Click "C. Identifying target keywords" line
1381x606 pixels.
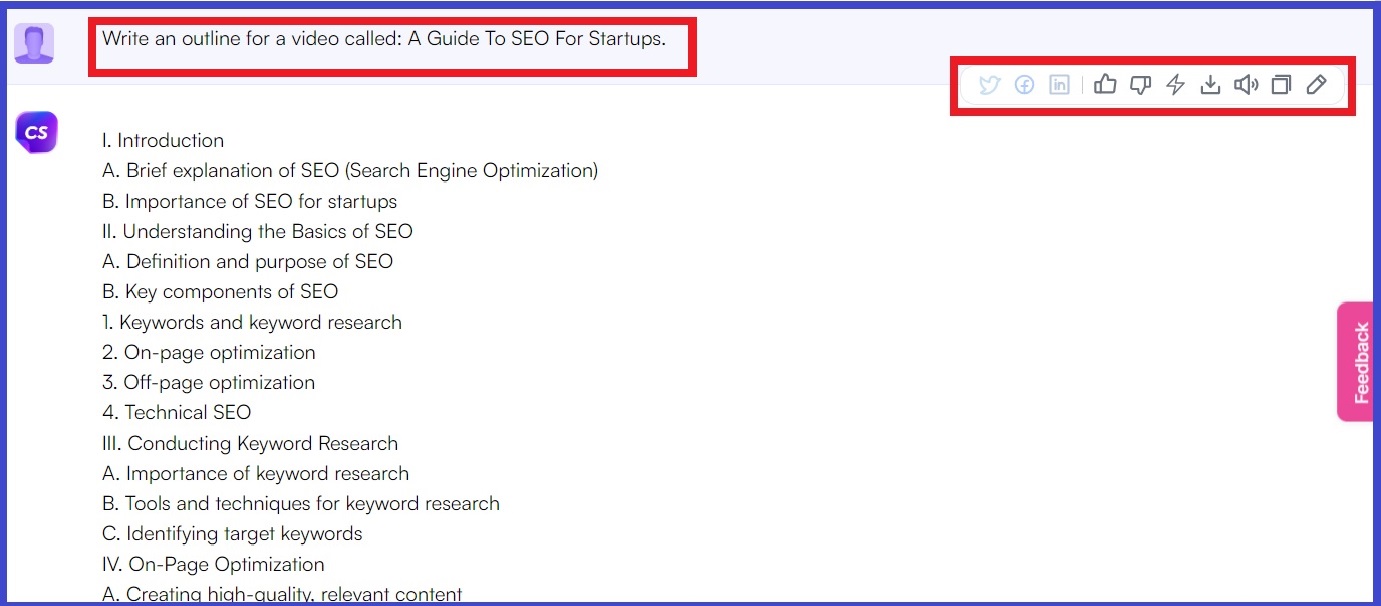[x=232, y=533]
